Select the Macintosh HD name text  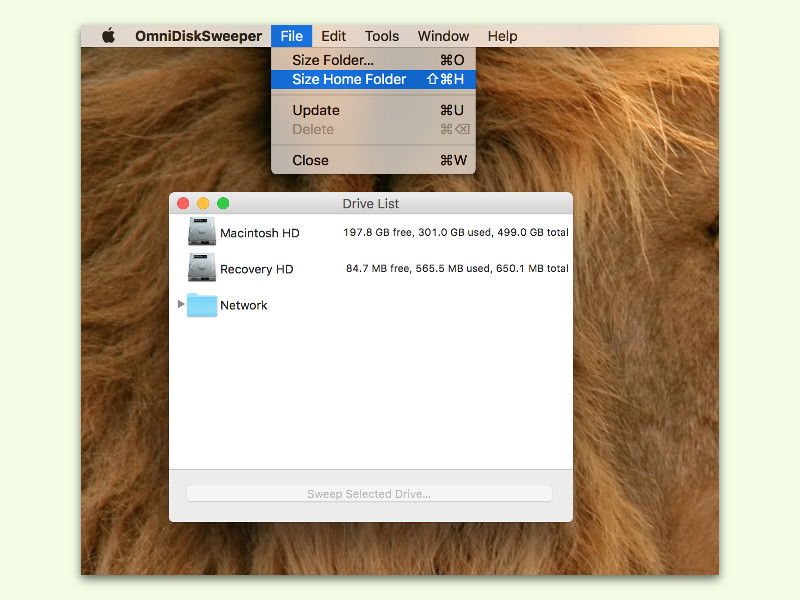tap(260, 233)
